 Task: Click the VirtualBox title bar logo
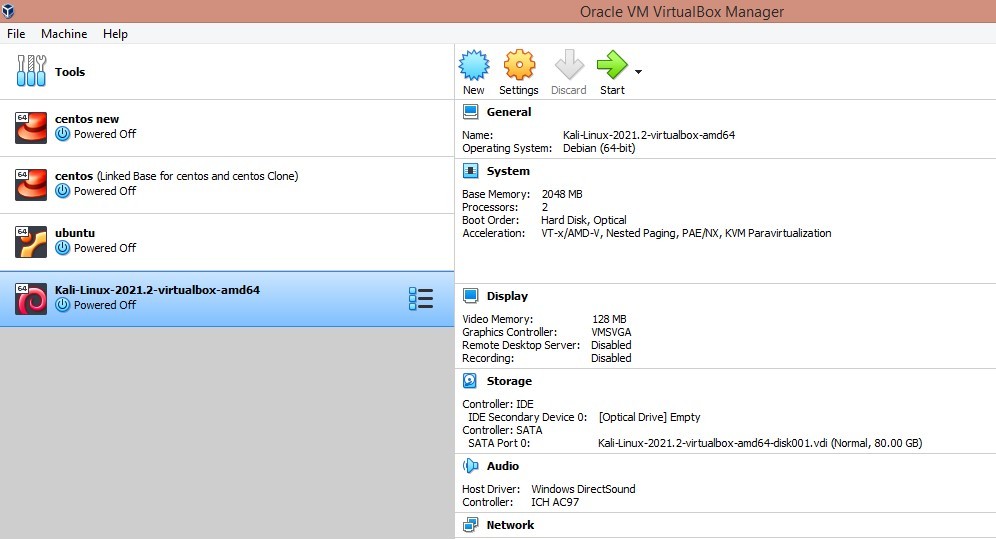pyautogui.click(x=8, y=11)
